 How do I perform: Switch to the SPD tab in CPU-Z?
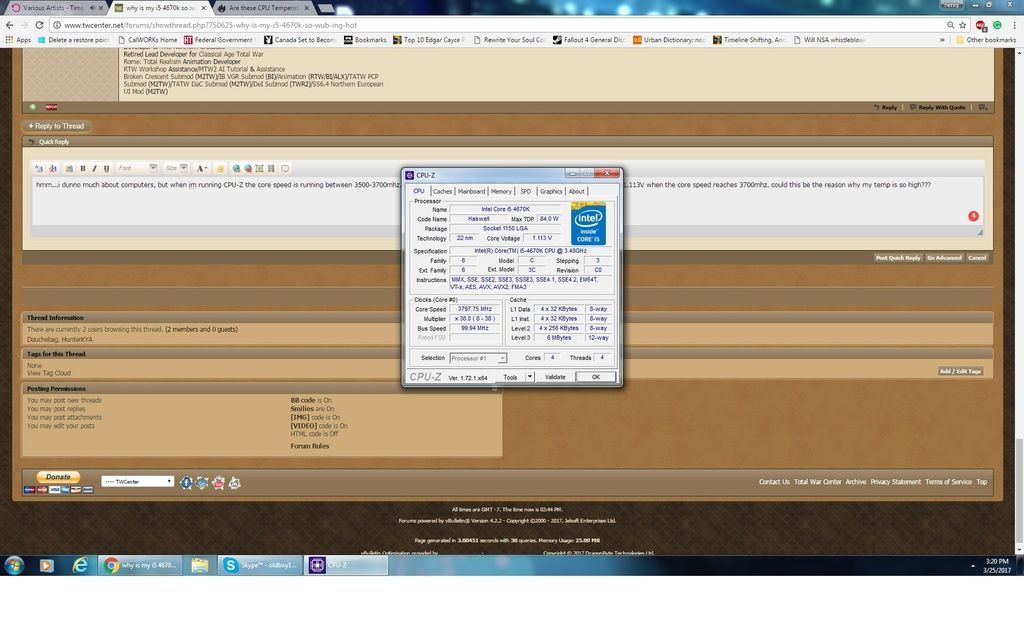pyautogui.click(x=526, y=191)
